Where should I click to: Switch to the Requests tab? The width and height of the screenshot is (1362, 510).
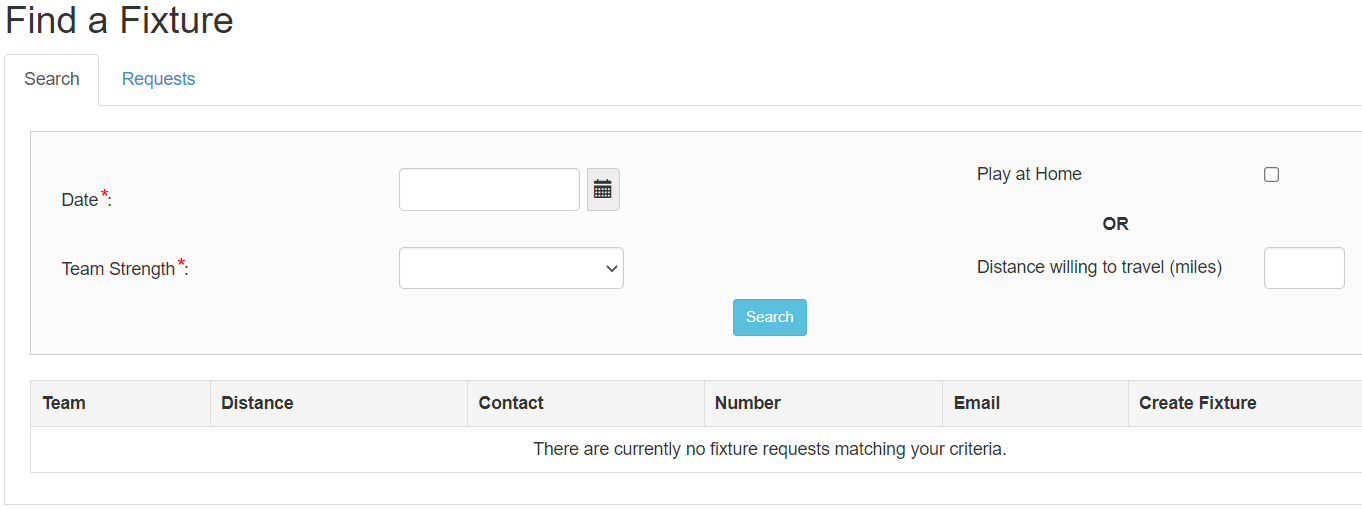pos(158,79)
